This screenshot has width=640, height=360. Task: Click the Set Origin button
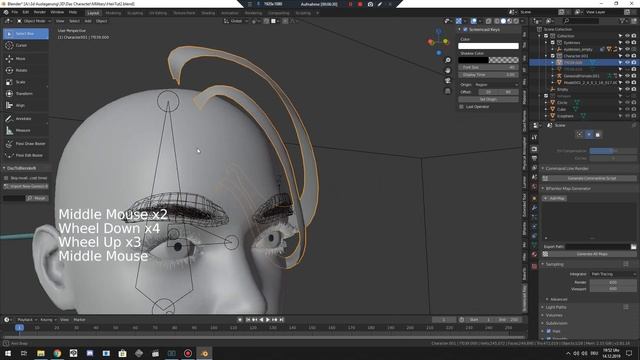488,100
